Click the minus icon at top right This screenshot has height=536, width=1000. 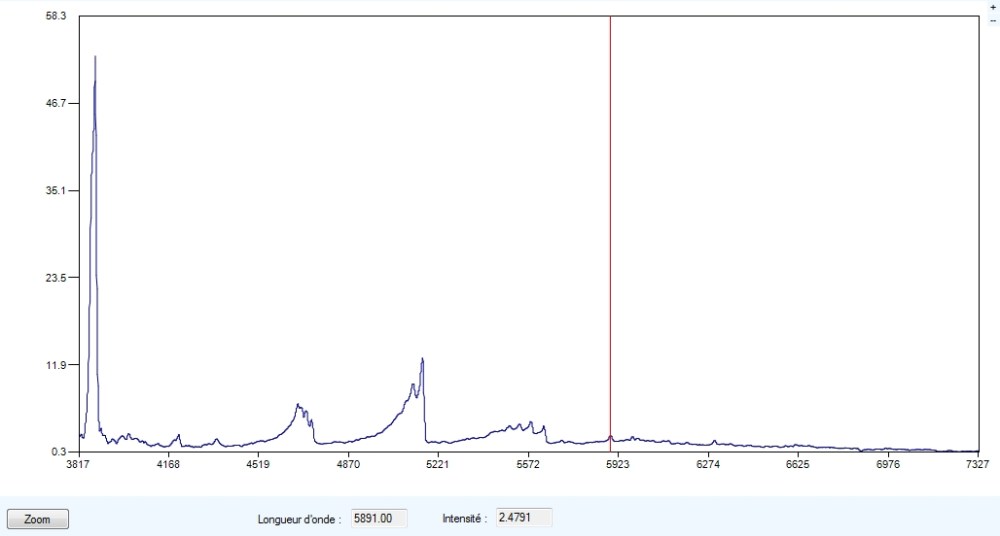992,20
